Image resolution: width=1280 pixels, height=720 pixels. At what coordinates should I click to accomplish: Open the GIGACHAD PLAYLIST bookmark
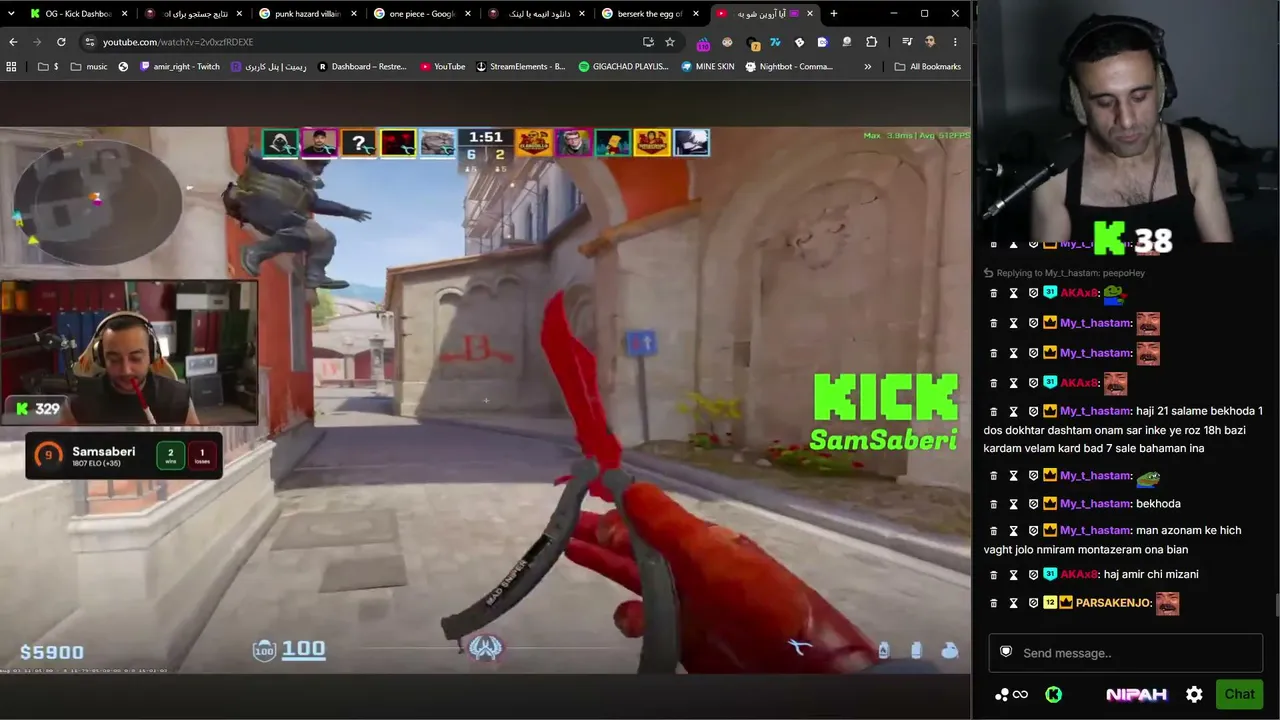(624, 67)
